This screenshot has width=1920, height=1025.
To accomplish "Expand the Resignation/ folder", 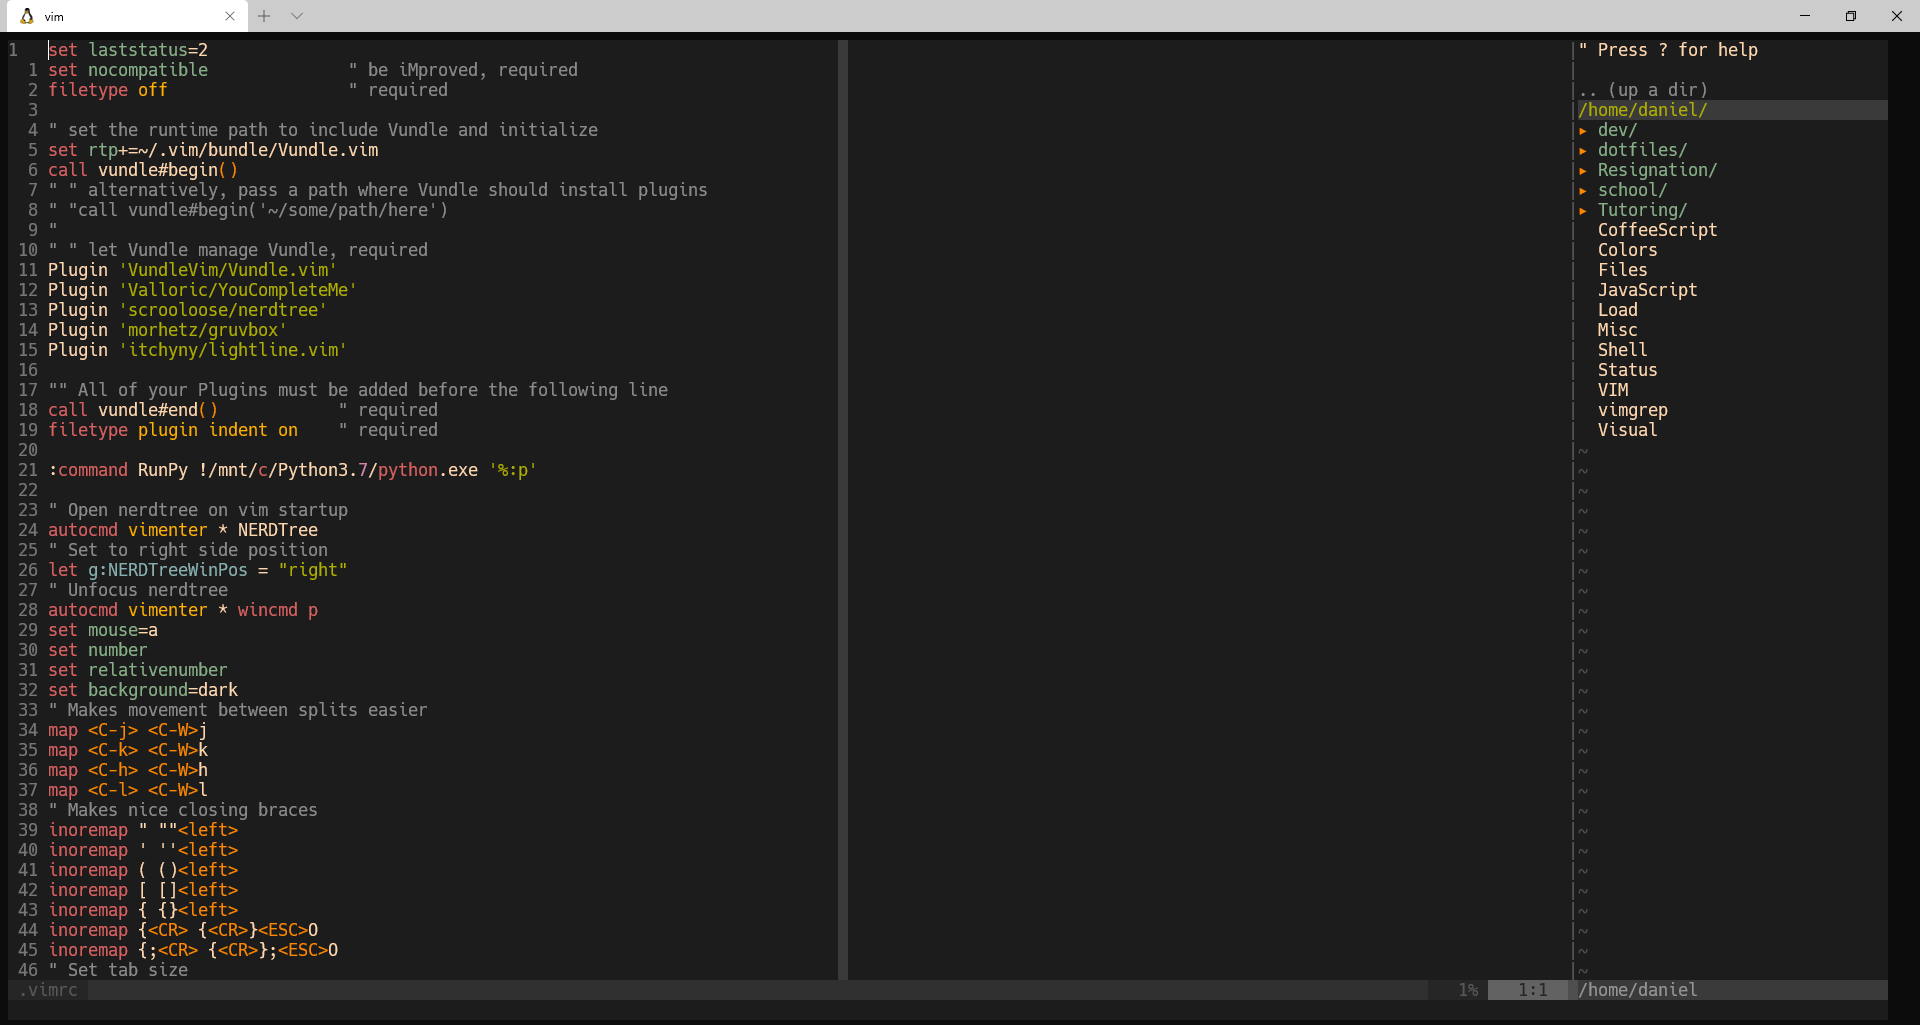I will point(1656,170).
